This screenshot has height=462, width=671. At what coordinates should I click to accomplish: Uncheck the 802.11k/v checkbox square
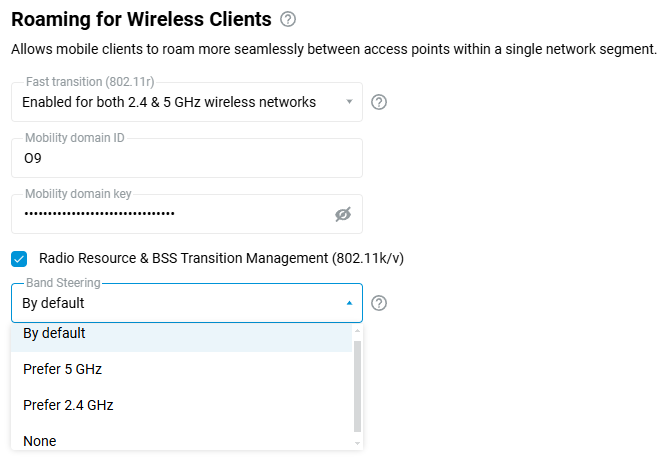pos(19,259)
